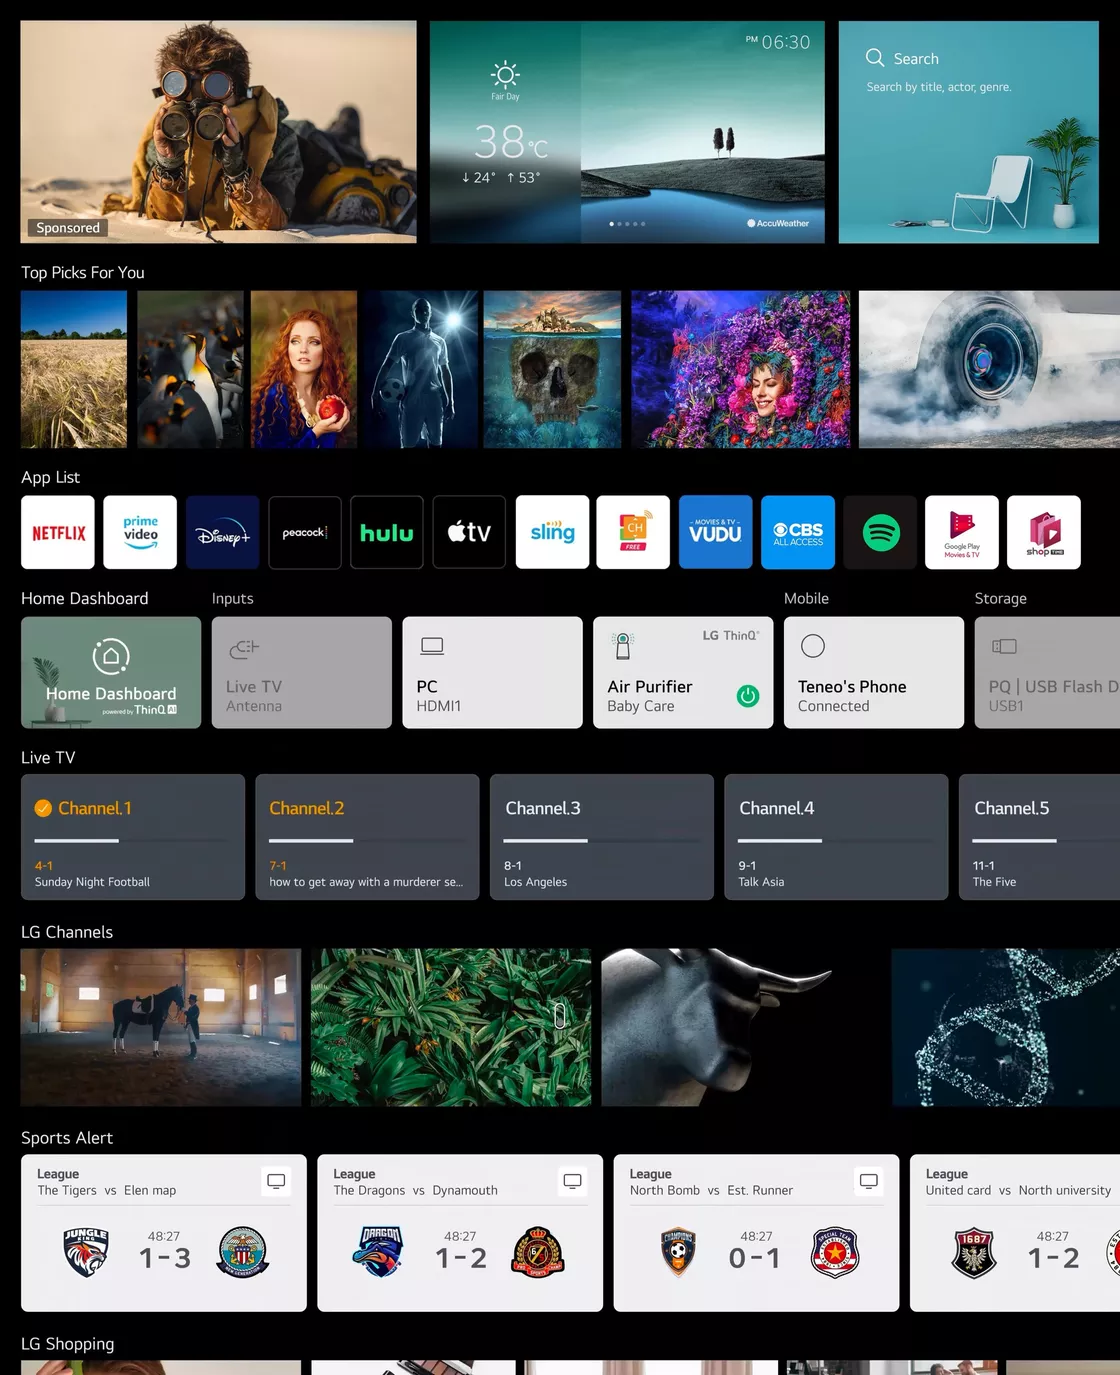Select the Channel.3 Los Angeles tile

[601, 837]
